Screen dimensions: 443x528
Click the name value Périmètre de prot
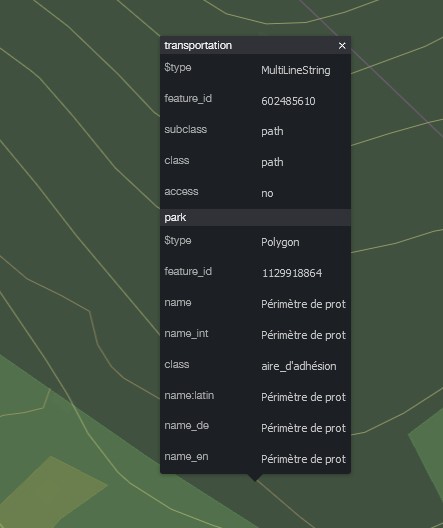[x=303, y=304]
